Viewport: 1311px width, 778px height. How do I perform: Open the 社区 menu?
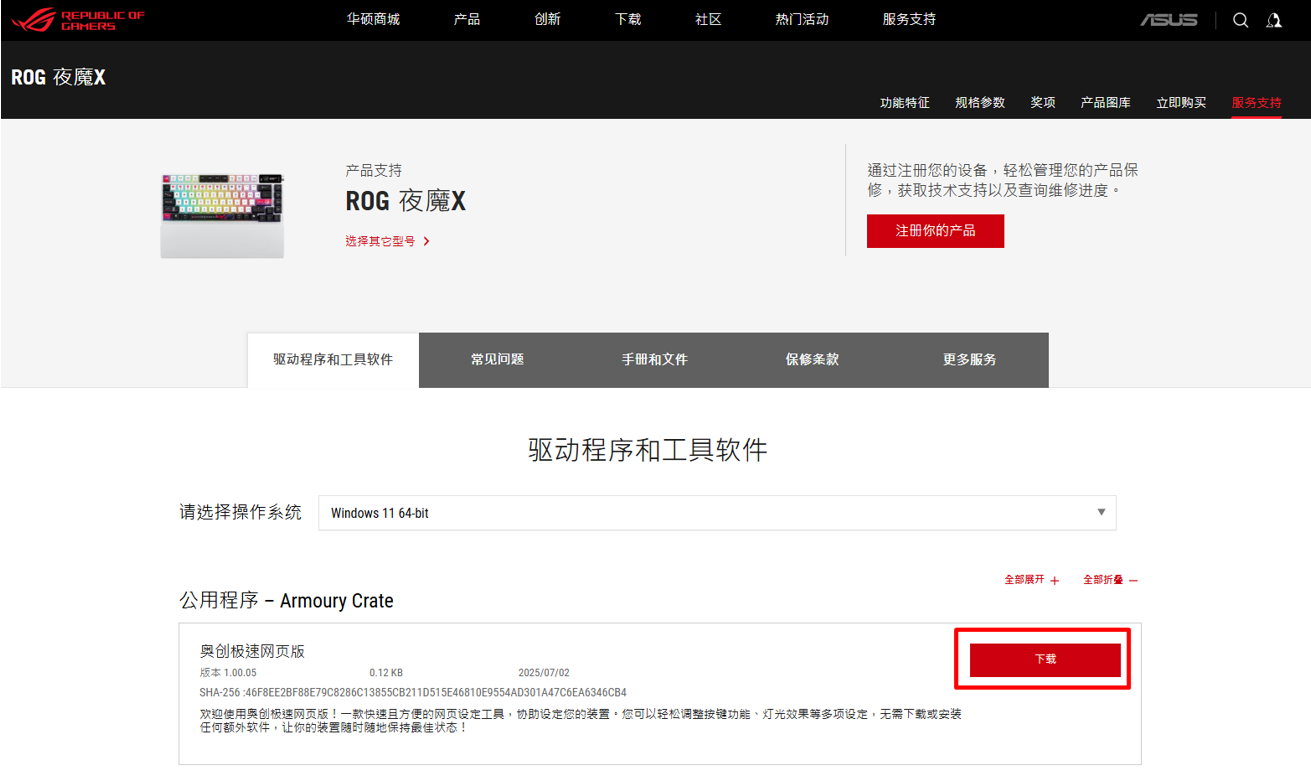(708, 20)
